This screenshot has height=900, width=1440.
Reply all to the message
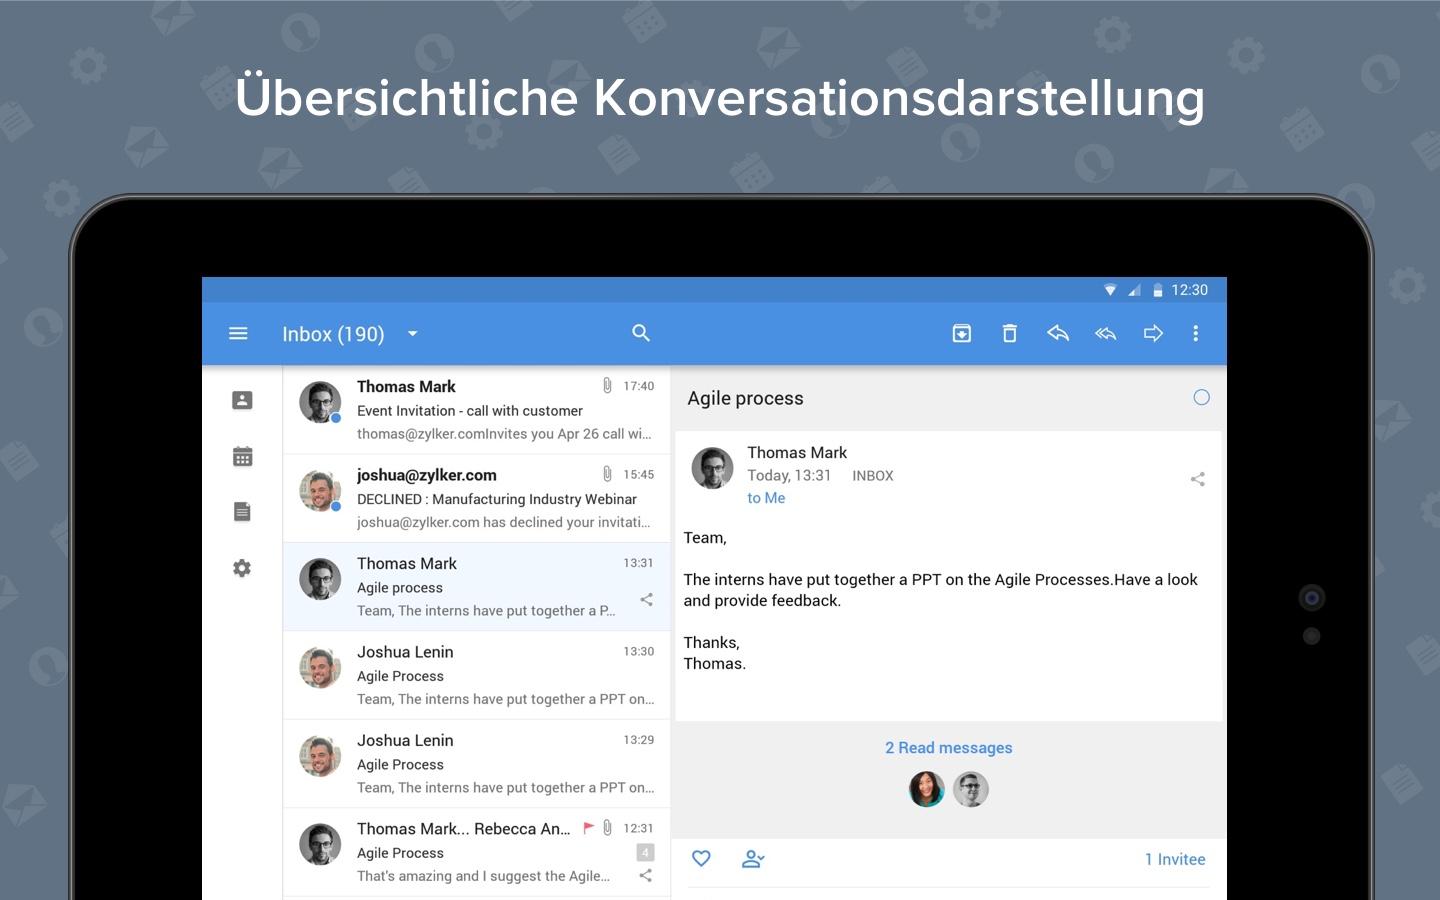point(1105,333)
